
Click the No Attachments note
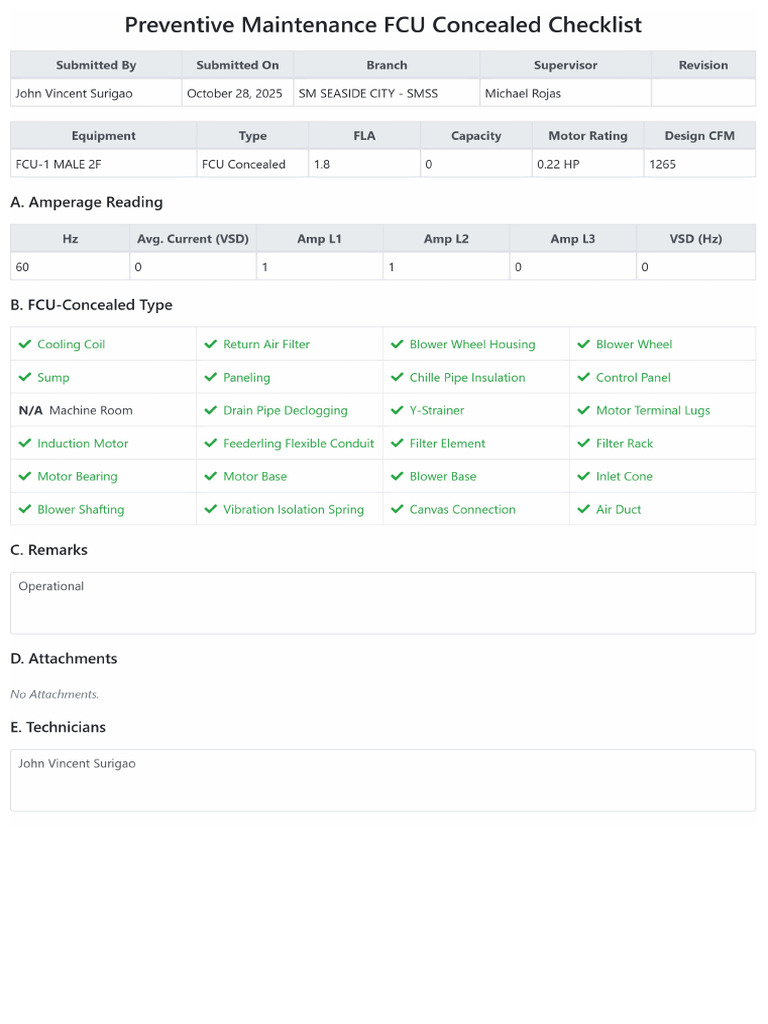pos(55,694)
